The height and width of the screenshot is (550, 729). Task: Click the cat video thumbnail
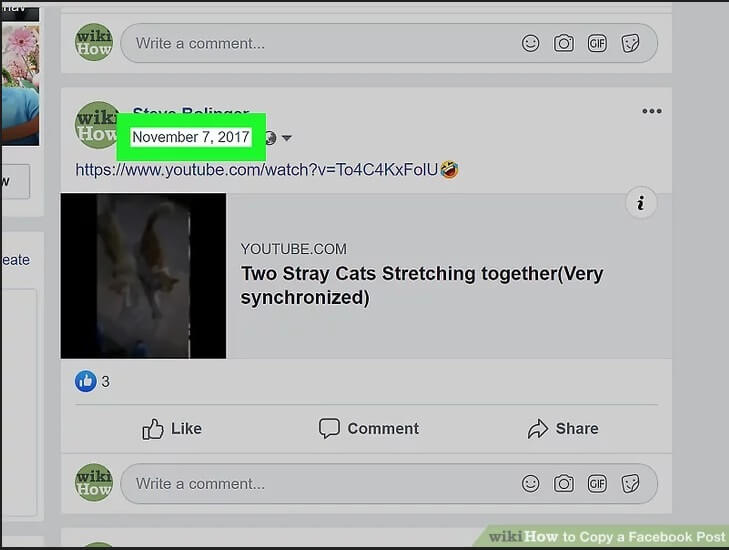[x=143, y=276]
